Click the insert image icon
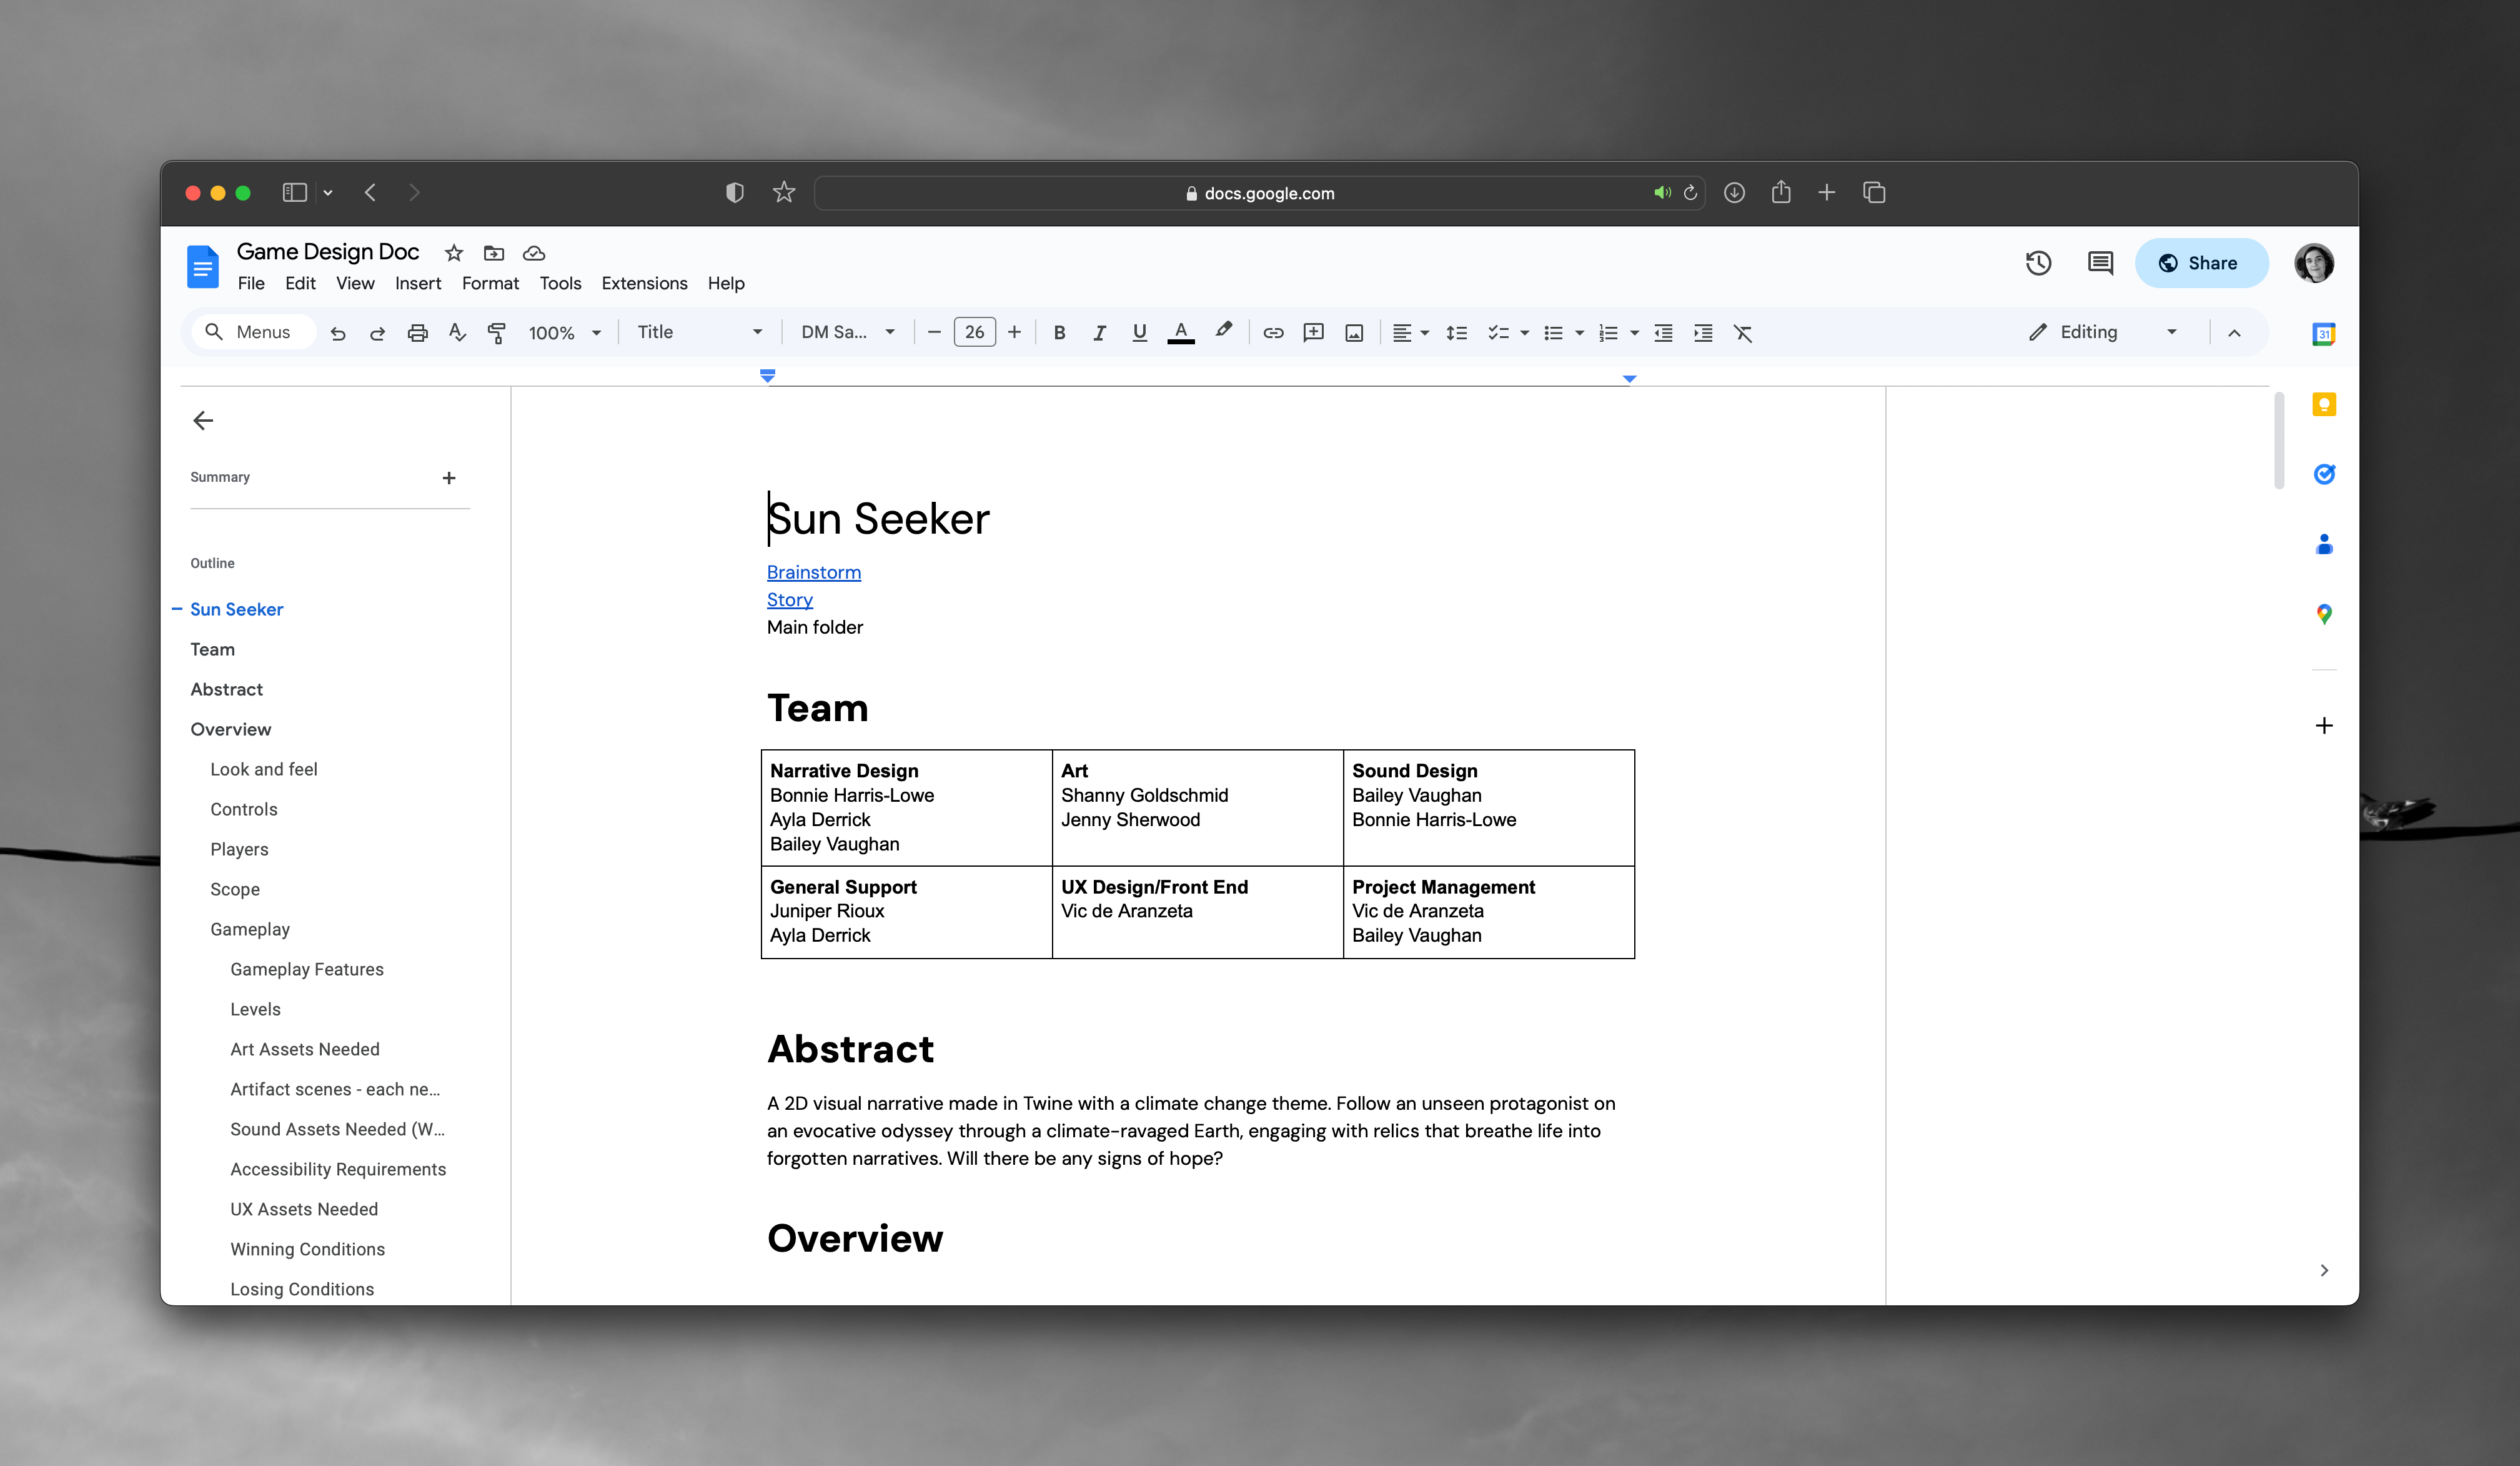This screenshot has height=1466, width=2520. 1353,332
